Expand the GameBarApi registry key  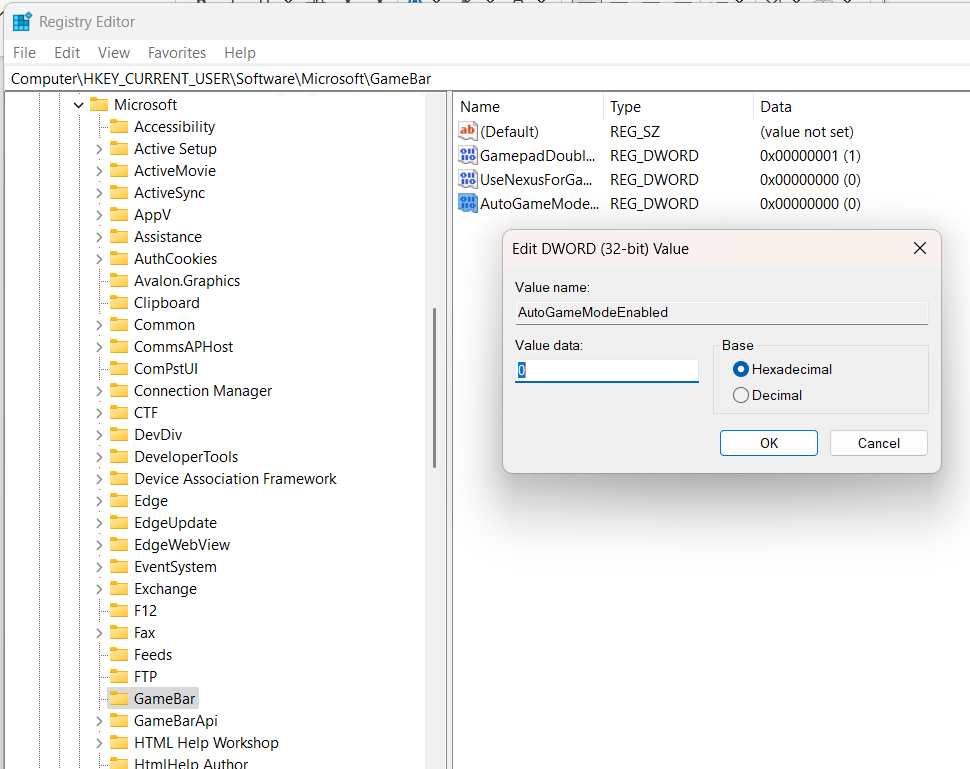(x=99, y=721)
